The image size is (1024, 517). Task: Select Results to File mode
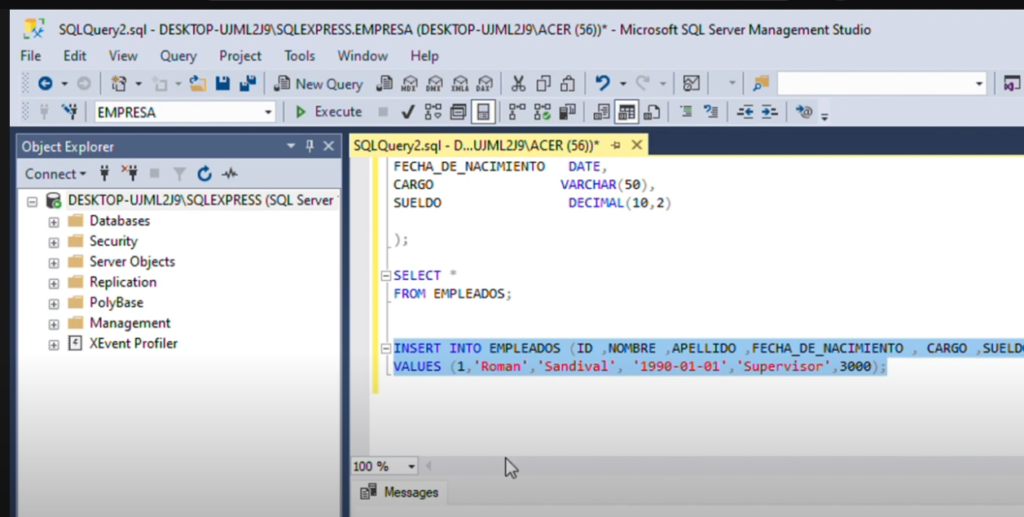coord(651,112)
